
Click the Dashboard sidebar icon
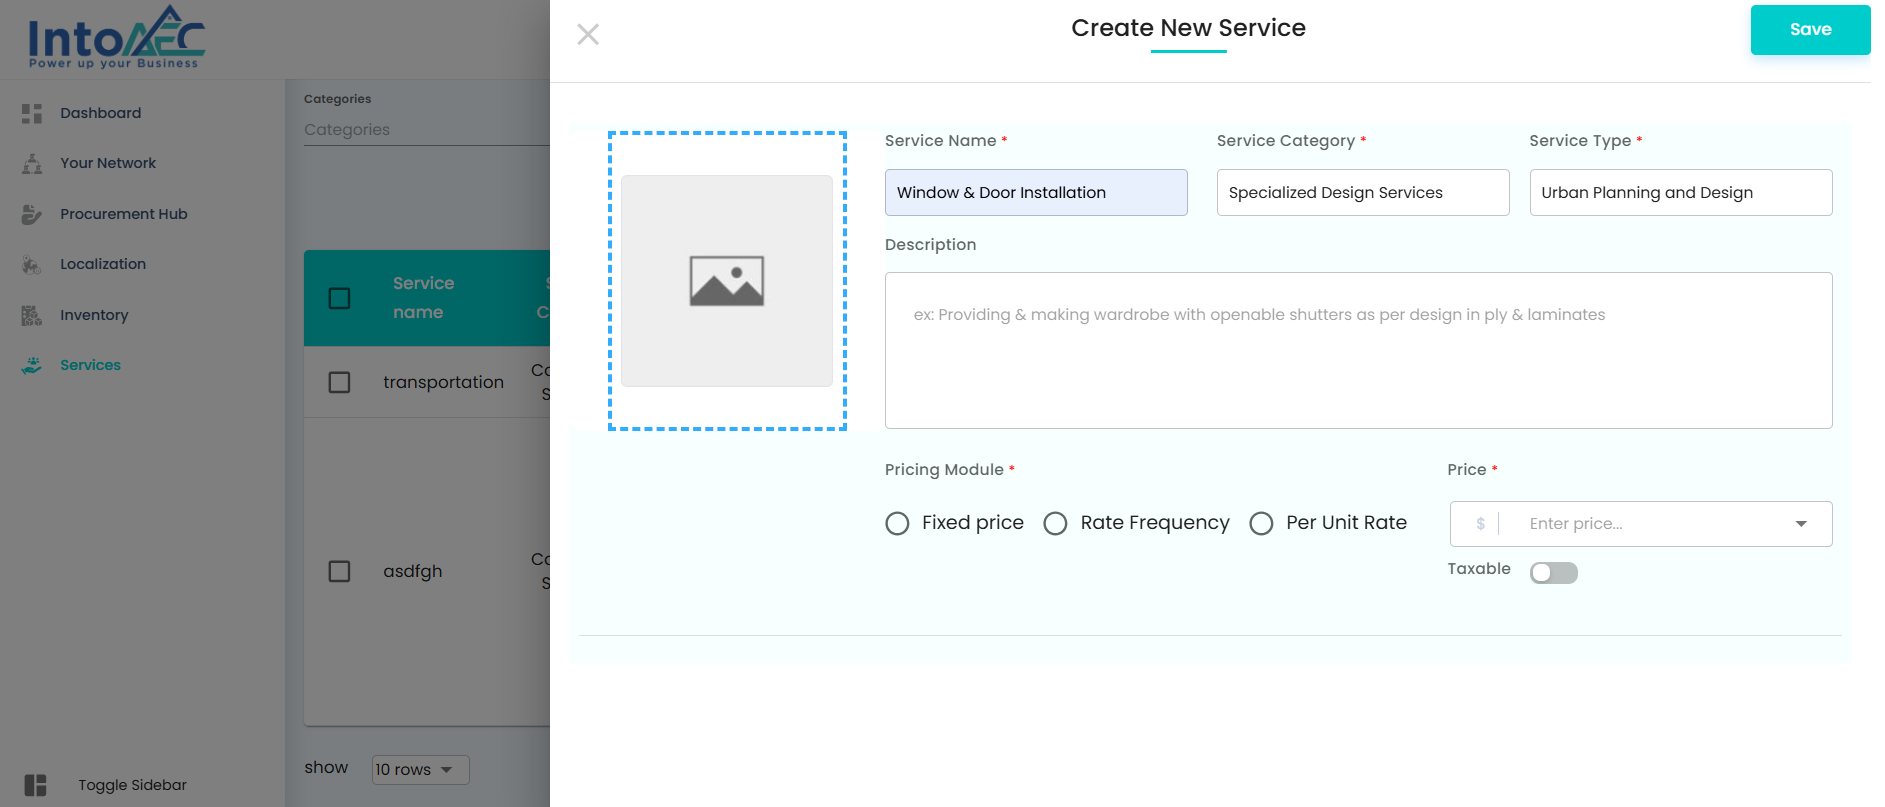pos(32,113)
